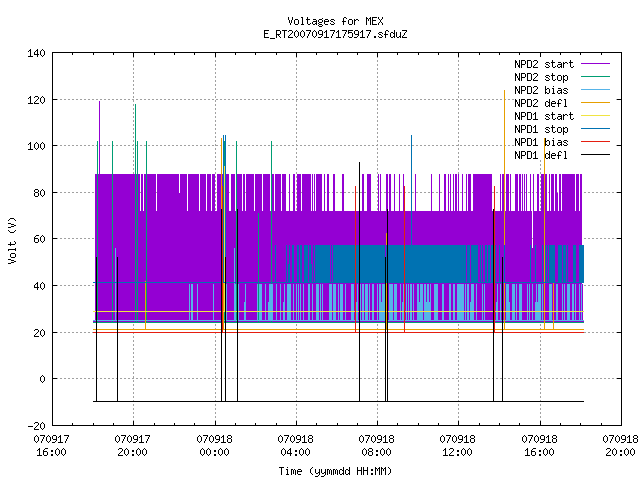The image size is (640, 480).
Task: Select the file name E_RT20070917175917.sfduZ
Action: pyautogui.click(x=335, y=34)
